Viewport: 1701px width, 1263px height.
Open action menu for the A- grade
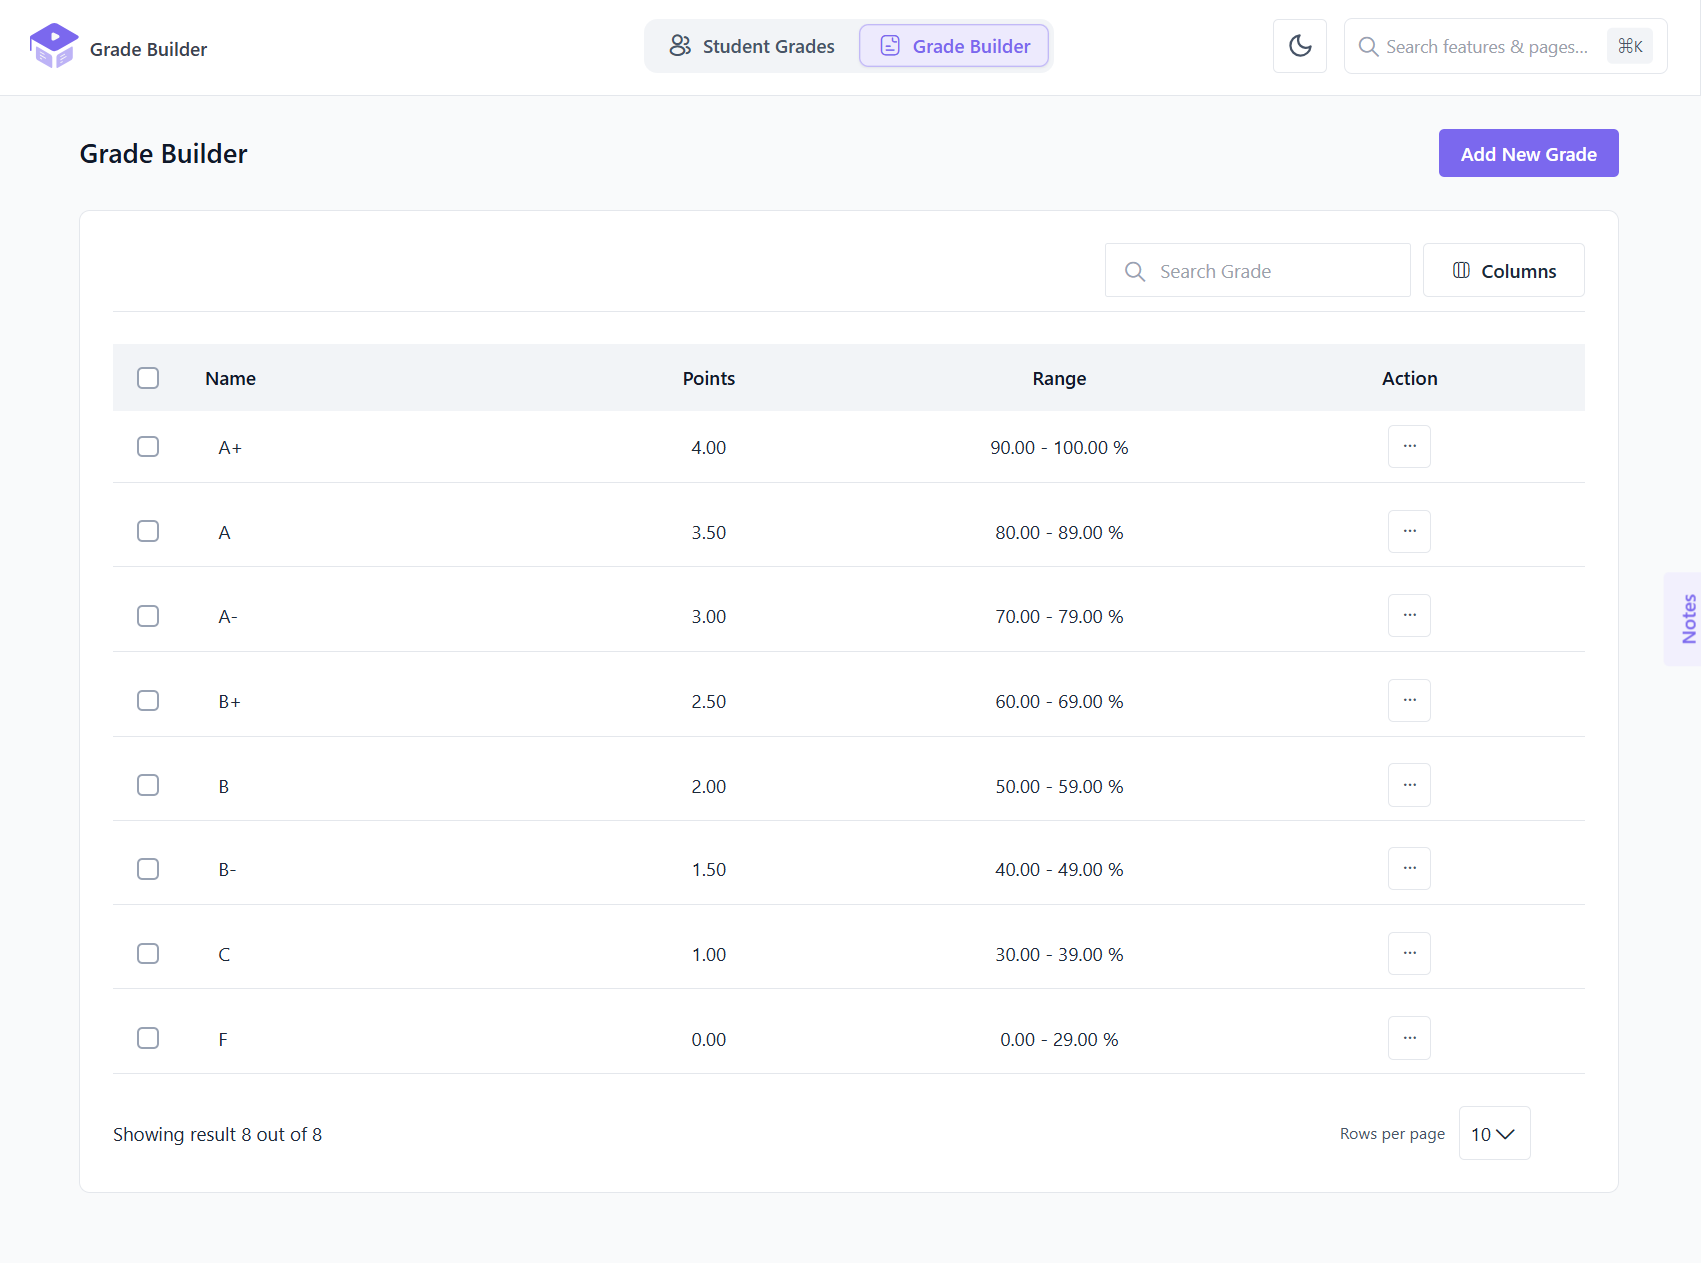click(1409, 616)
